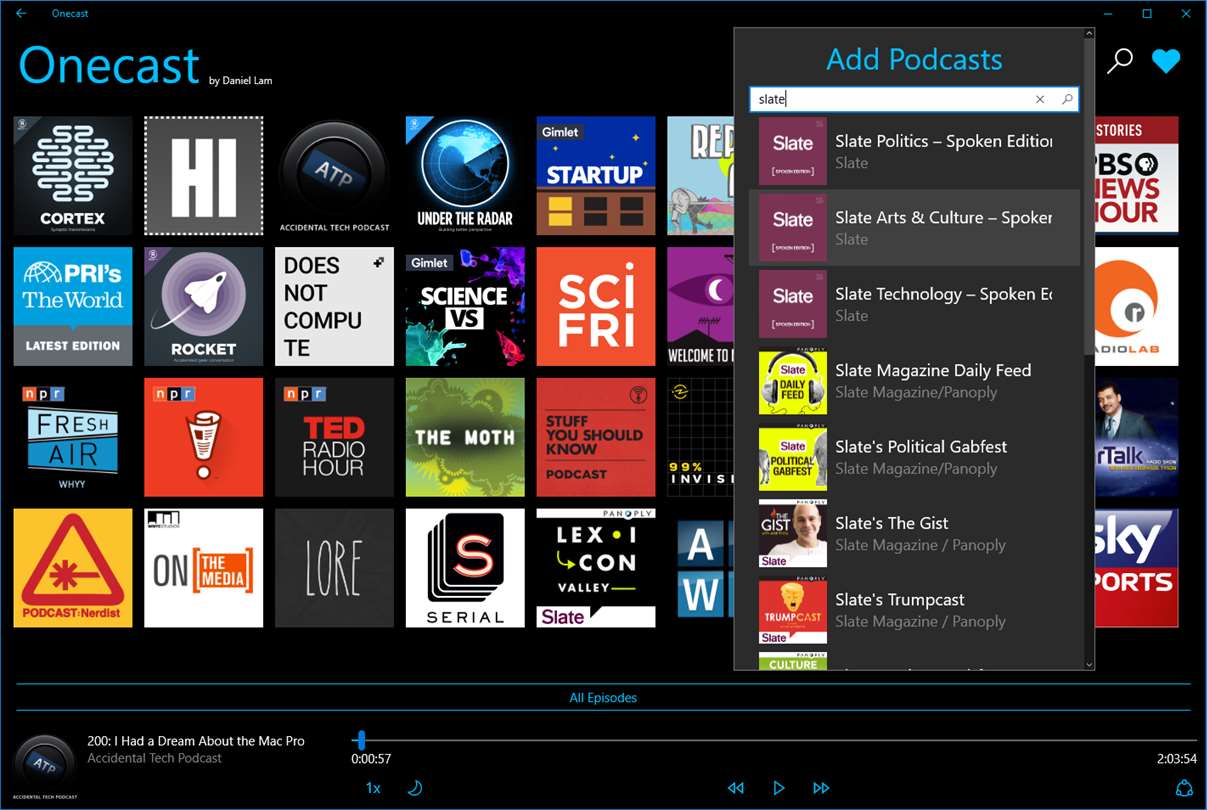Open the Cortex podcast tile

click(73, 176)
